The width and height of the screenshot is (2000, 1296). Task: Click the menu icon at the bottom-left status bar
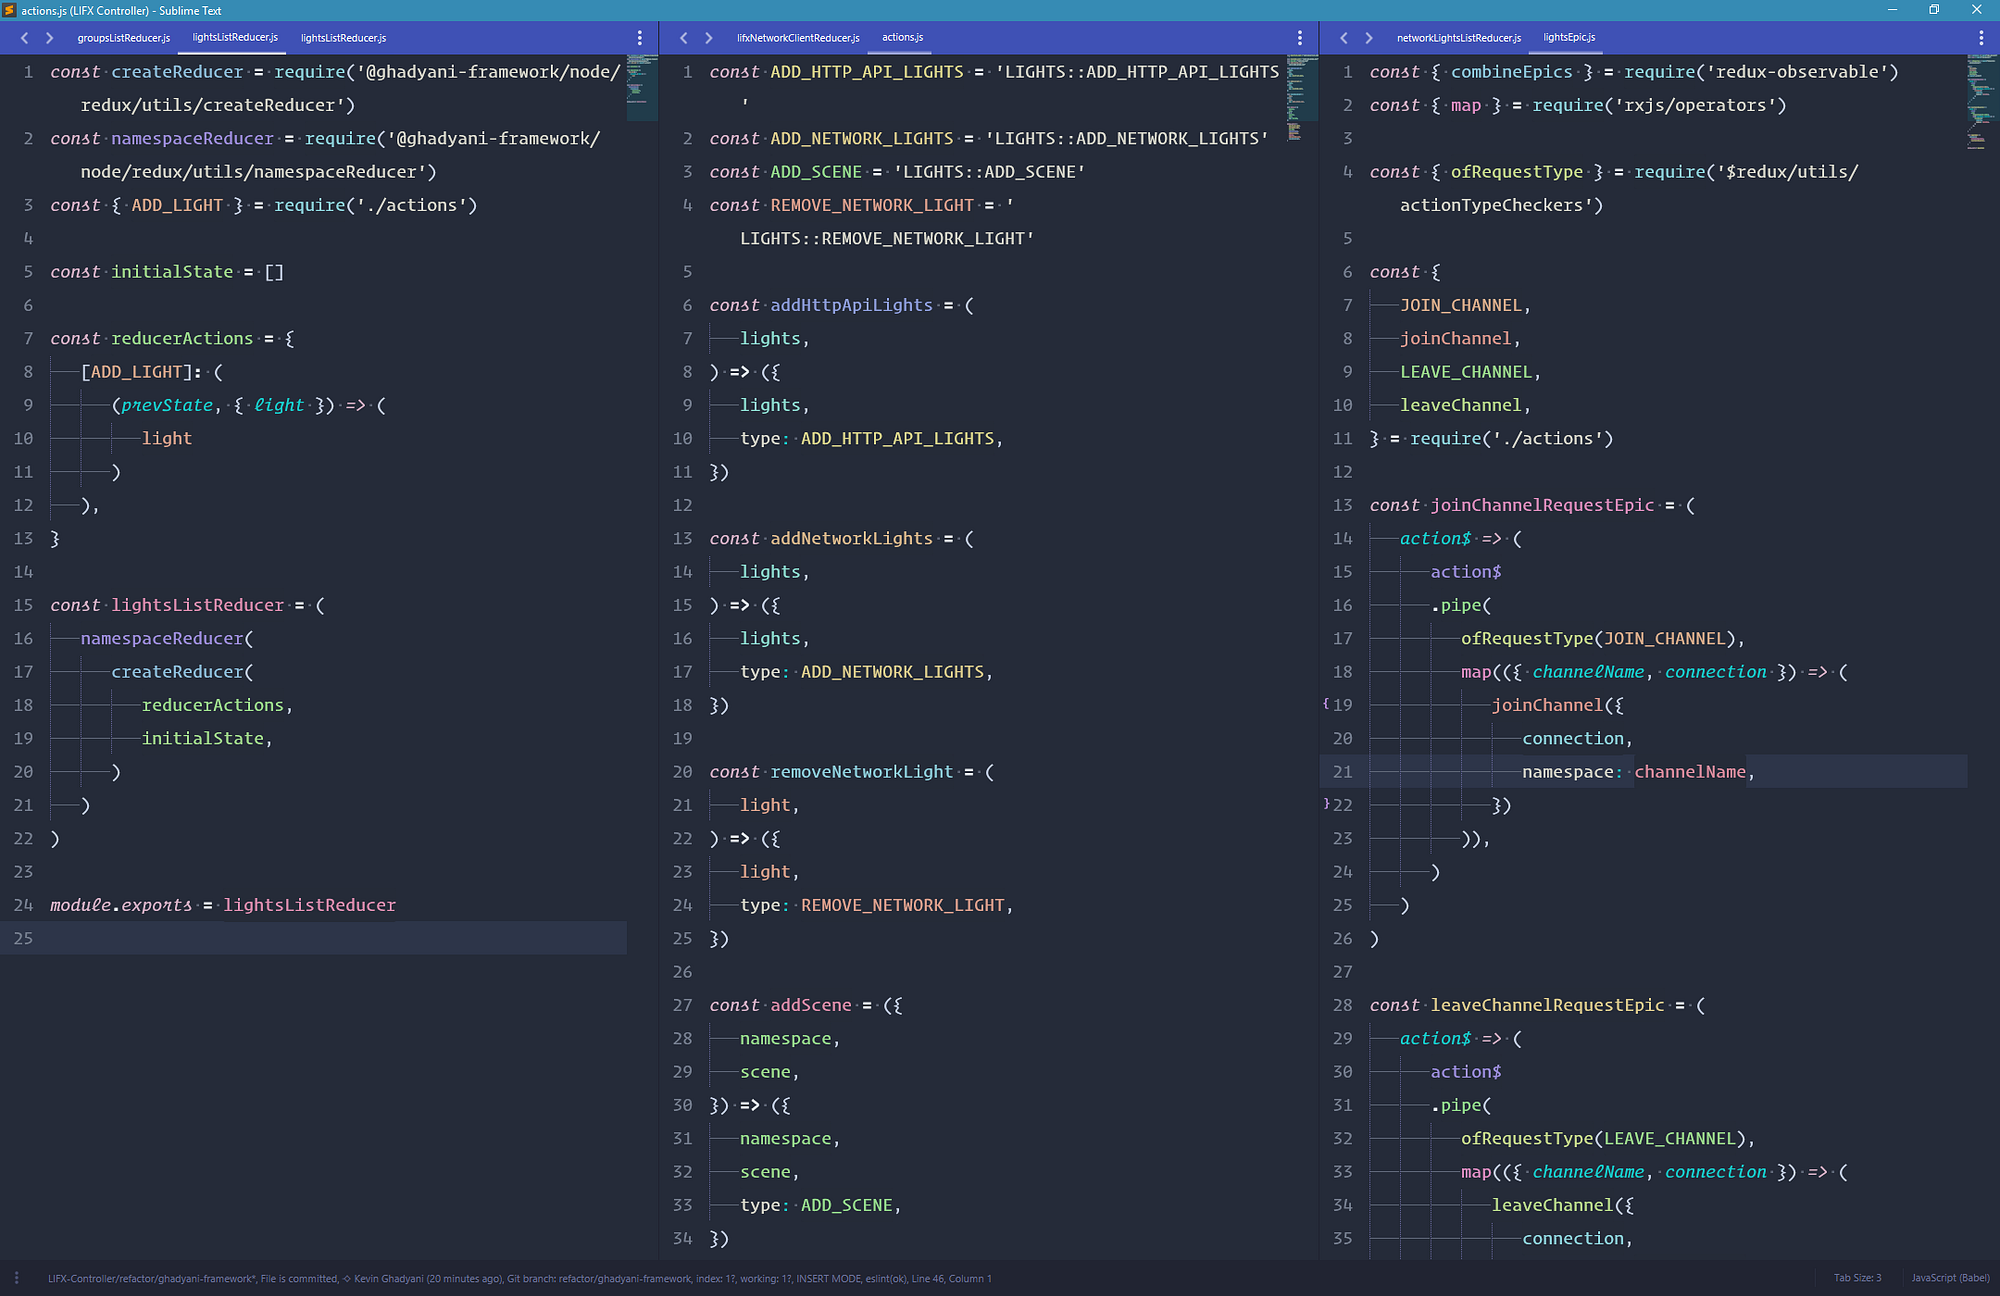17,1278
